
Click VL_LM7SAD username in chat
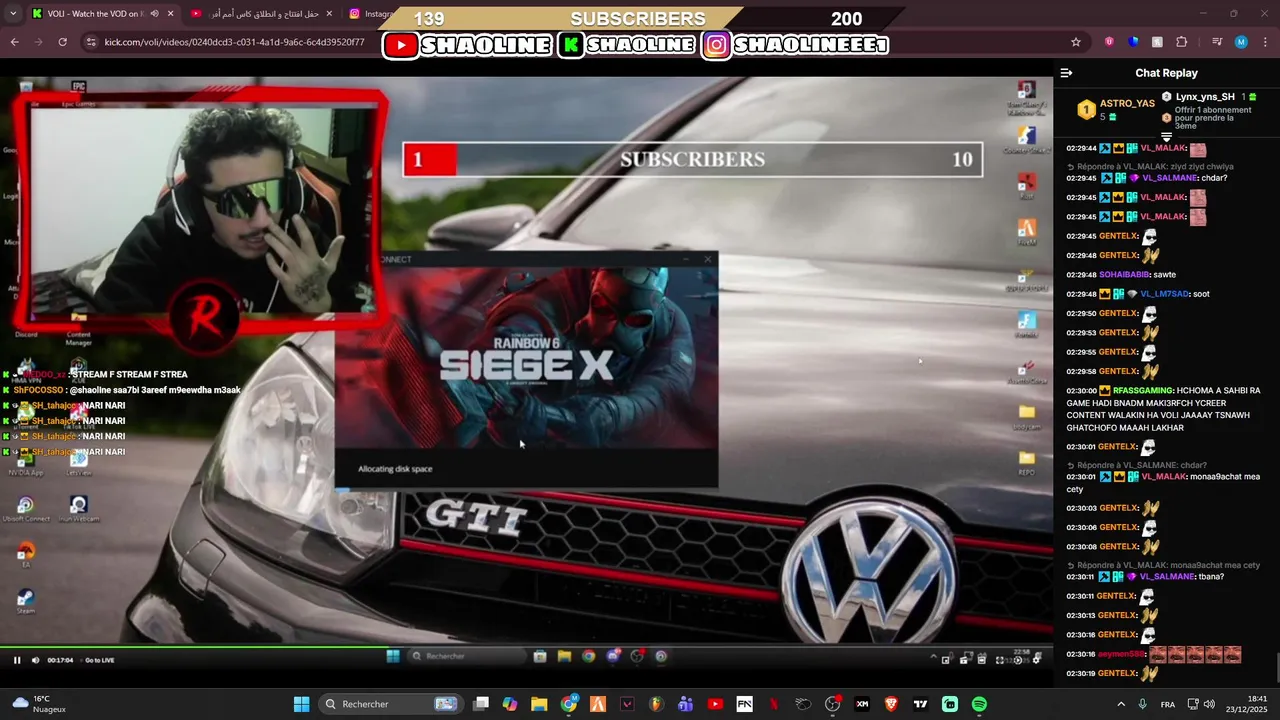click(1165, 294)
